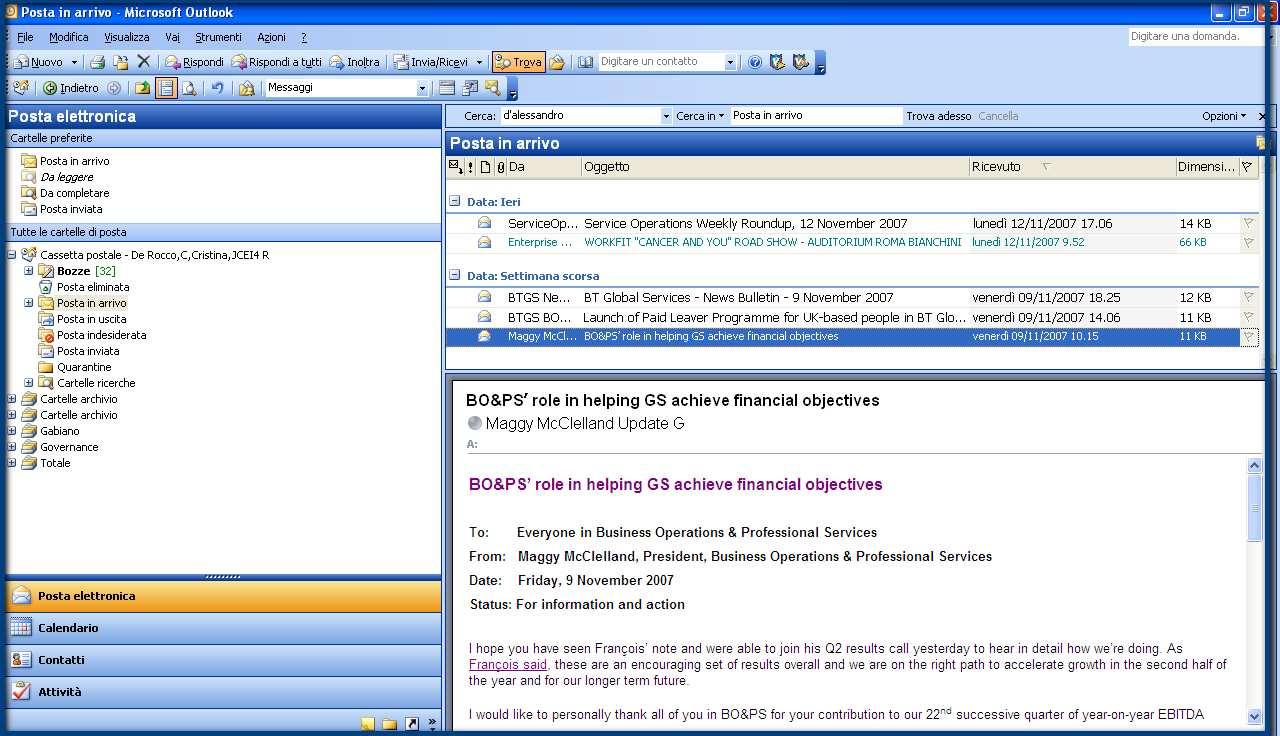Viewport: 1280px width, 736px height.
Task: Click the Cerca search text field
Action: (580, 116)
